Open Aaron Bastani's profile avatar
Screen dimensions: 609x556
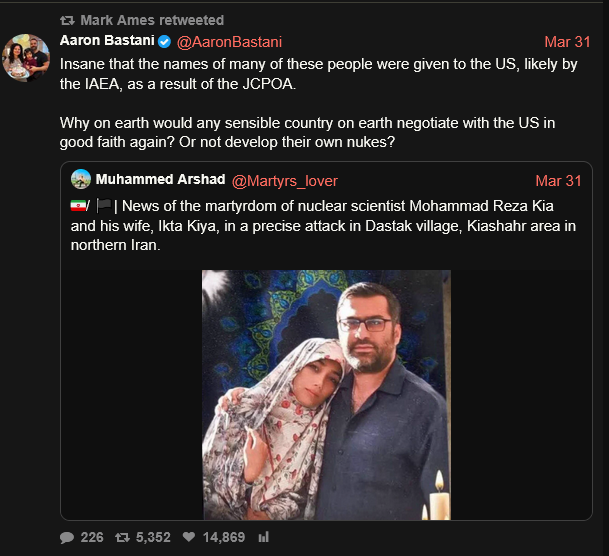click(26, 59)
